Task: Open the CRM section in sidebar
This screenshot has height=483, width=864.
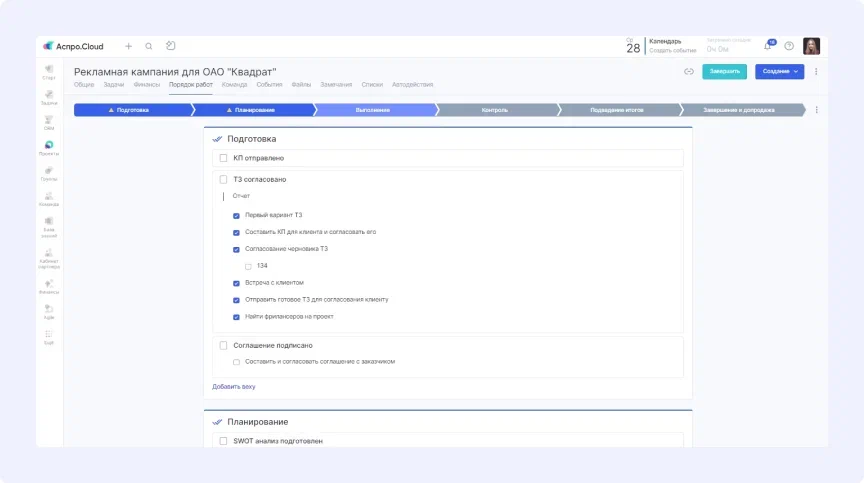Action: [x=49, y=123]
